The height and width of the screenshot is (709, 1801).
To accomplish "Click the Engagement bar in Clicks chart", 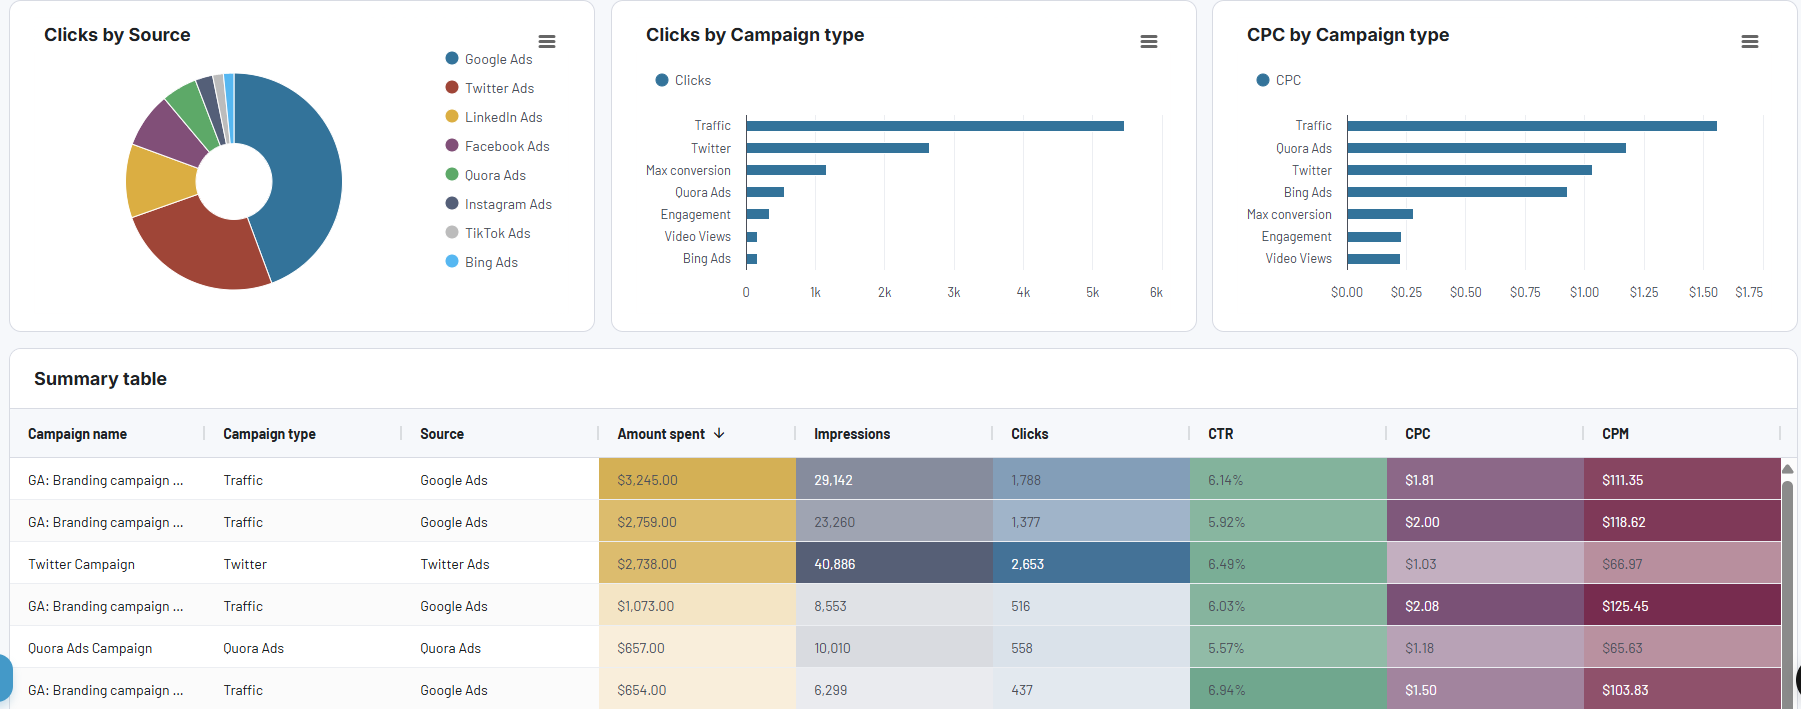I will click(x=757, y=214).
